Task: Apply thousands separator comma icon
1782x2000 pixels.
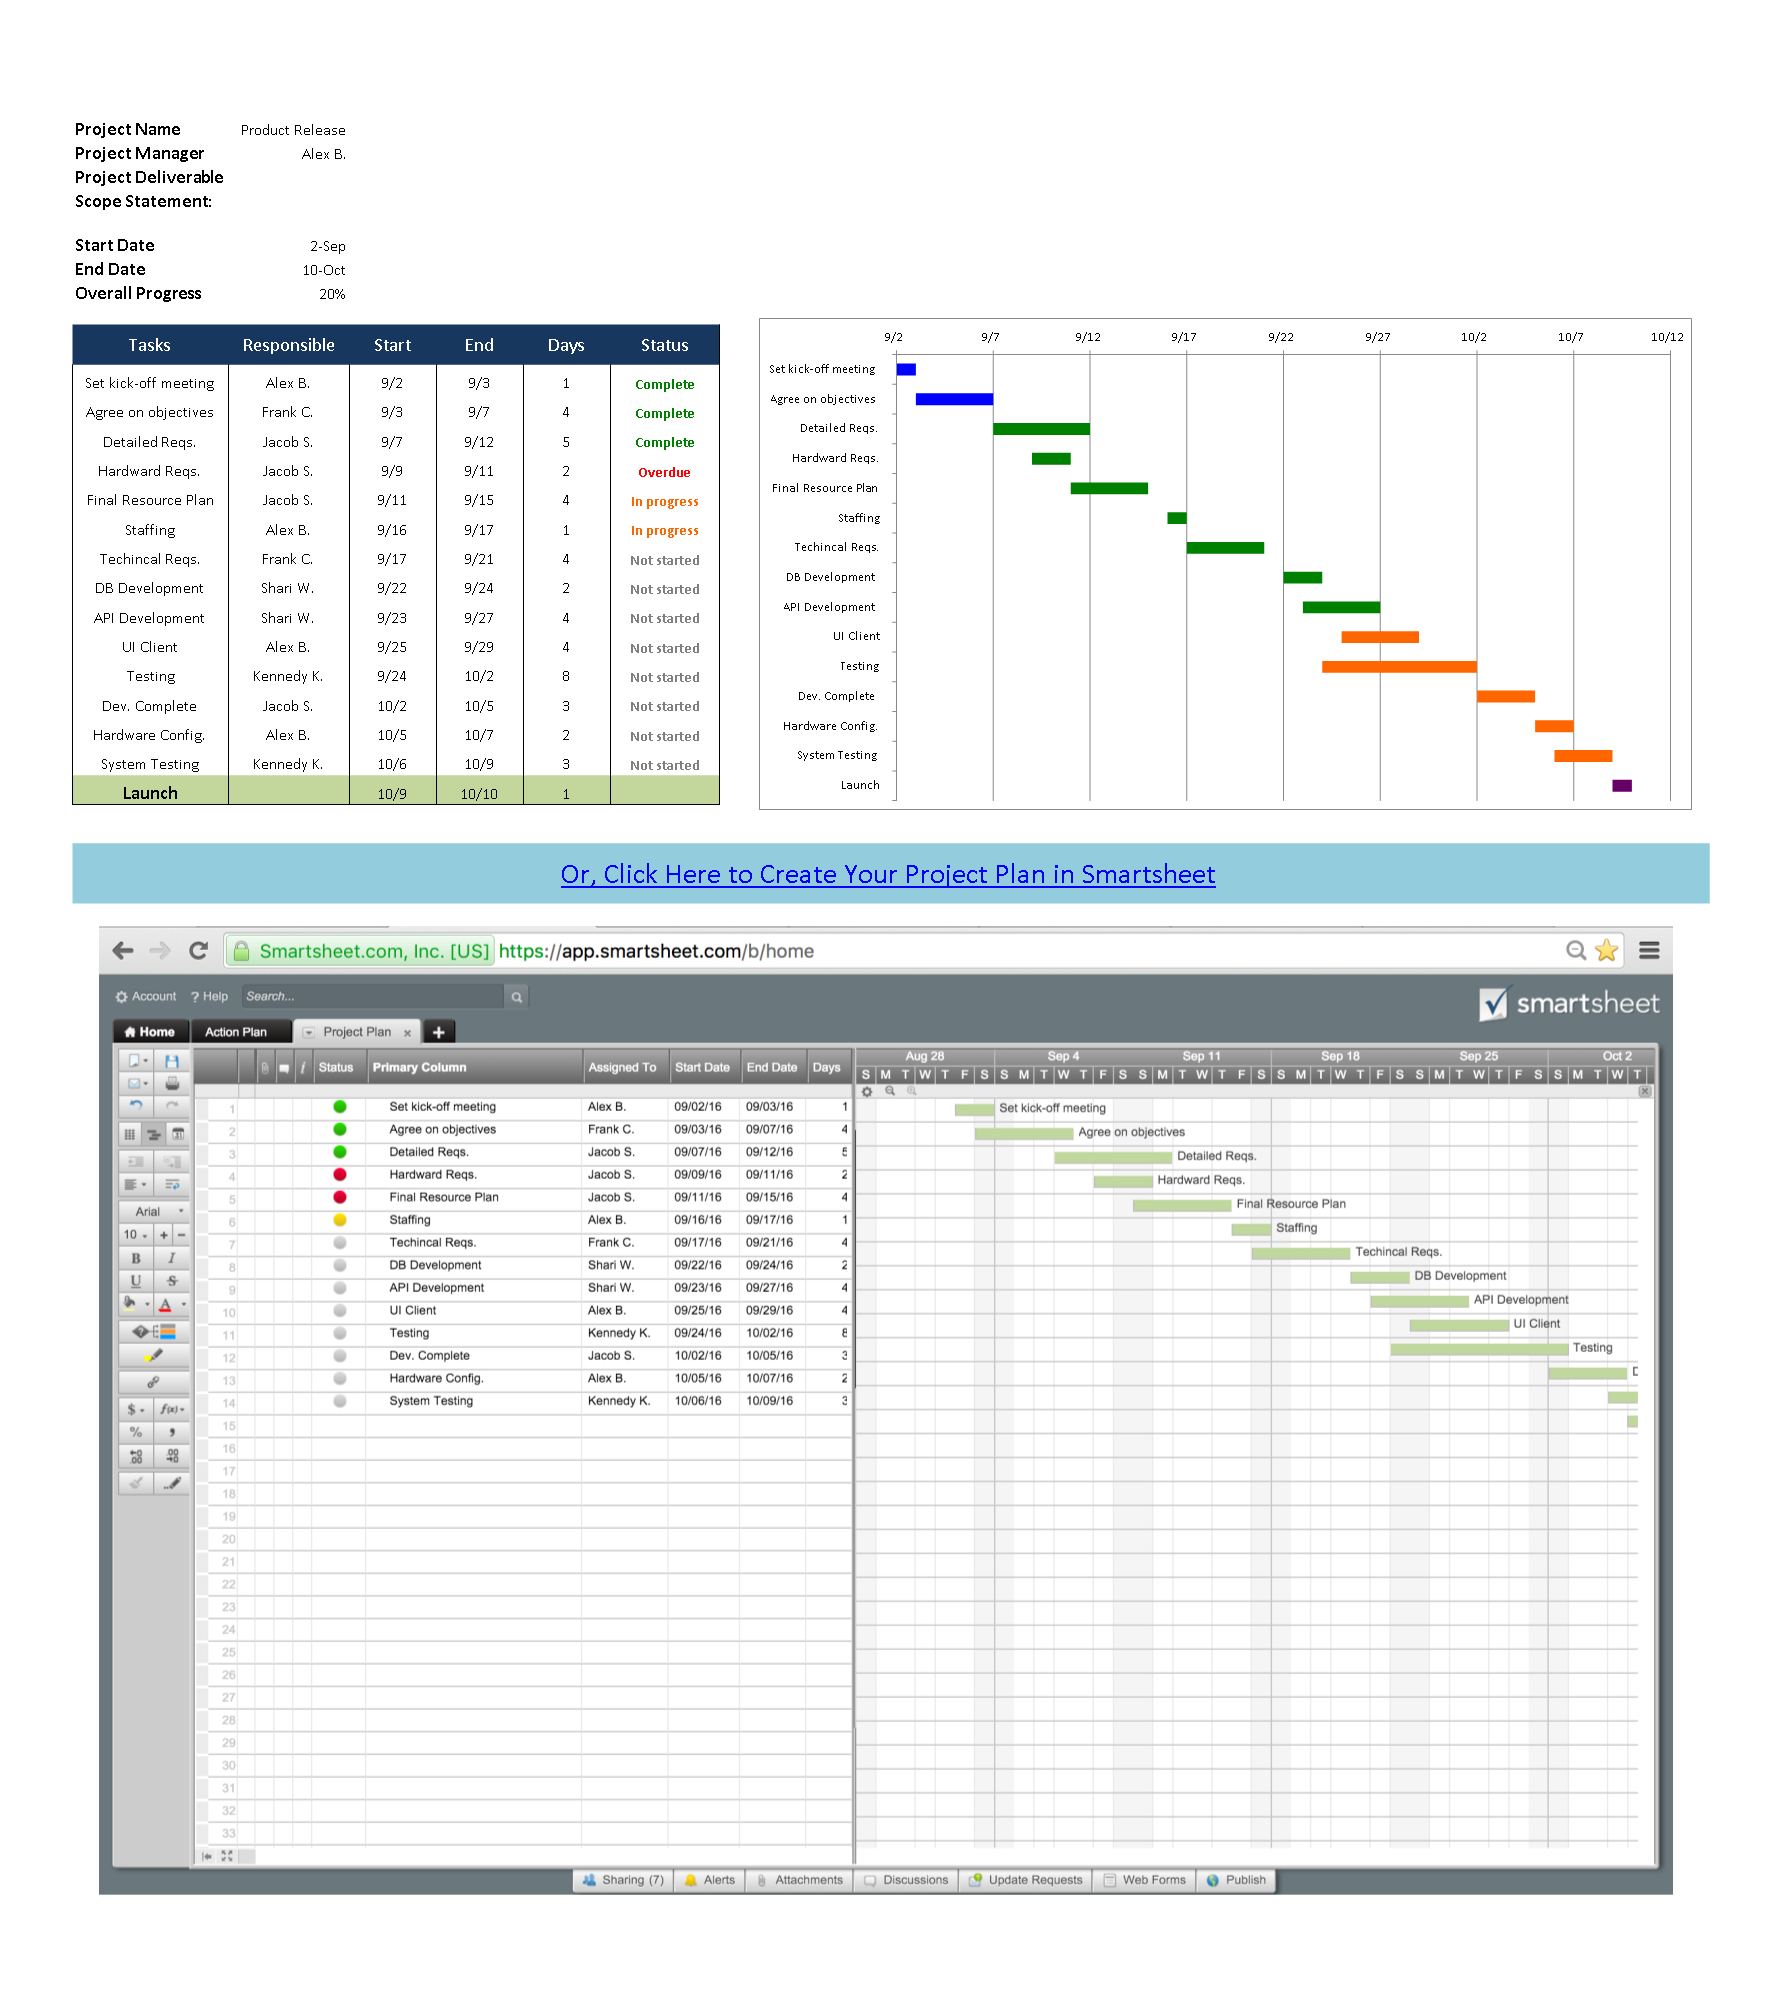Action: click(x=171, y=1432)
